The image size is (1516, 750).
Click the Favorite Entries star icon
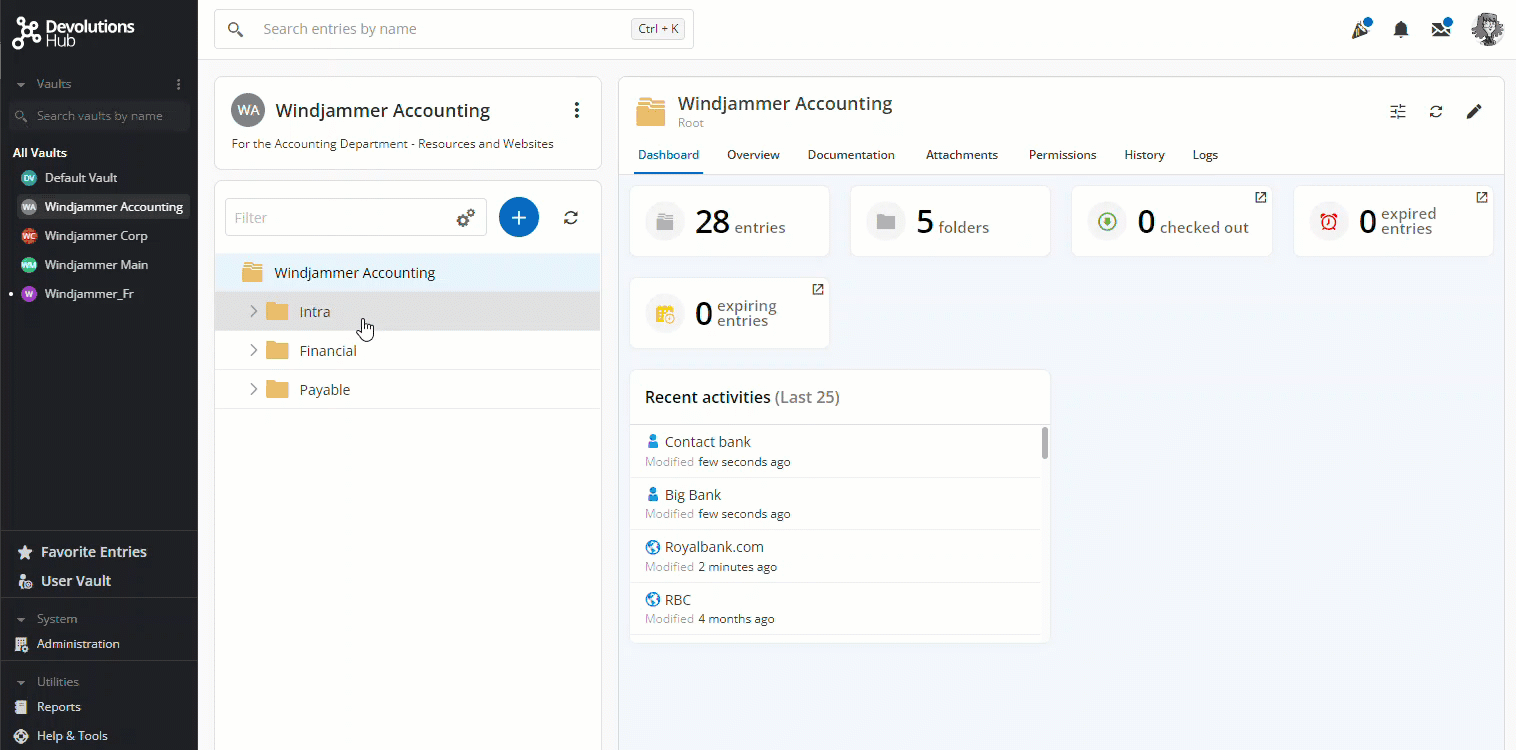pyautogui.click(x=25, y=552)
